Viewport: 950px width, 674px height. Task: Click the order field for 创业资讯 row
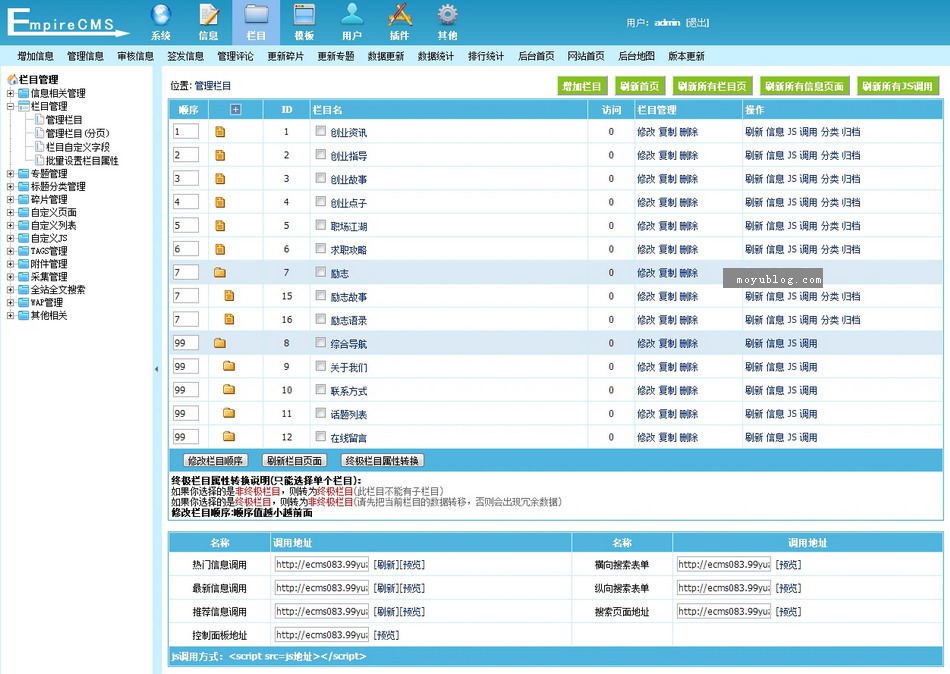[186, 132]
